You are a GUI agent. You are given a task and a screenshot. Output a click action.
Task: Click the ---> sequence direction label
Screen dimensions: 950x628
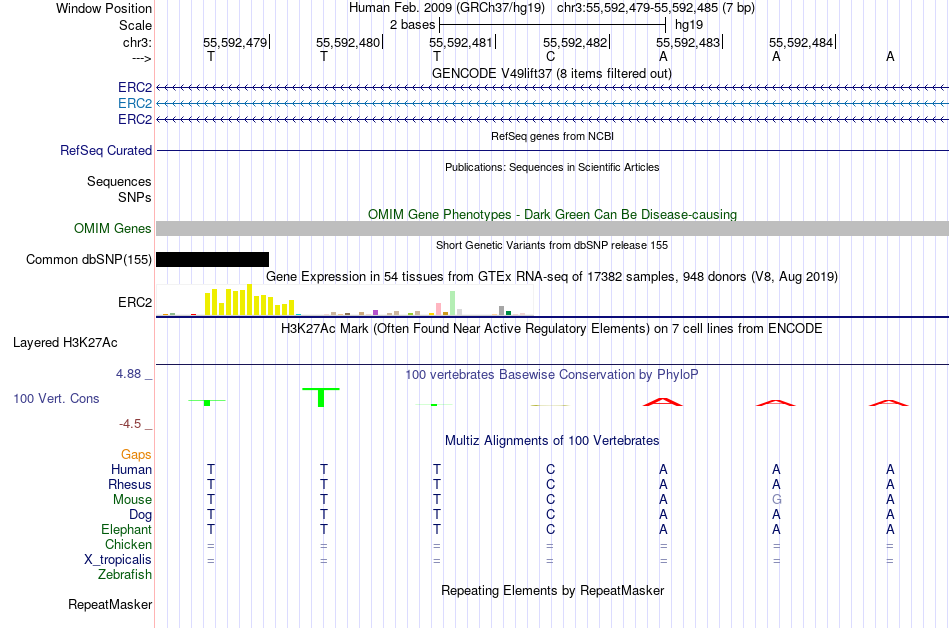tap(141, 58)
